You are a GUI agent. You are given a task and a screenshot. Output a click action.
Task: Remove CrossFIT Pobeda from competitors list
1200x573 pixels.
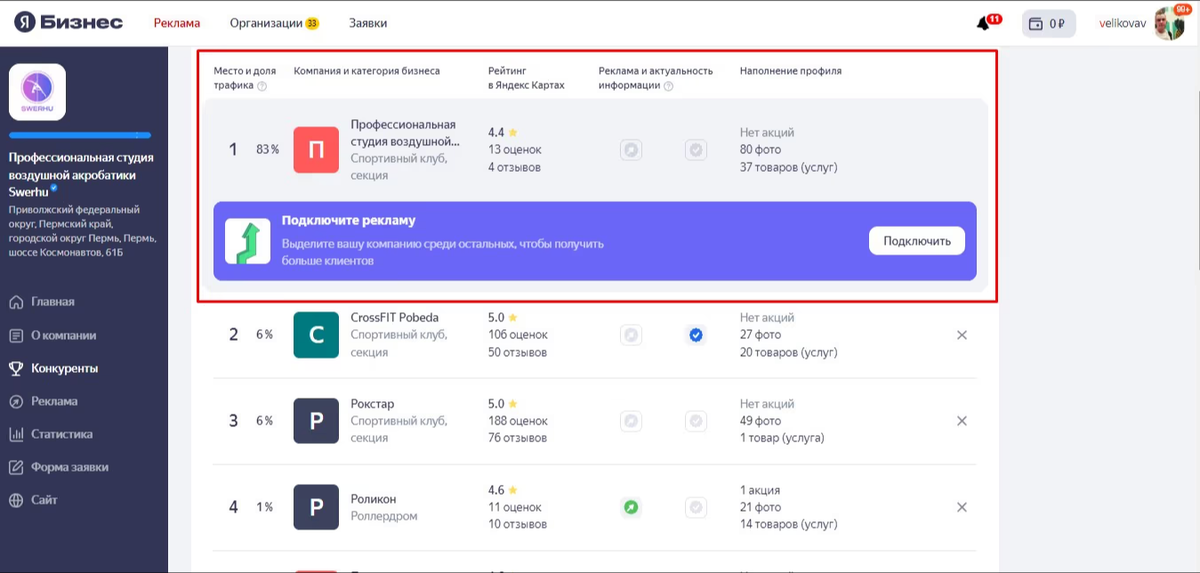tap(962, 335)
